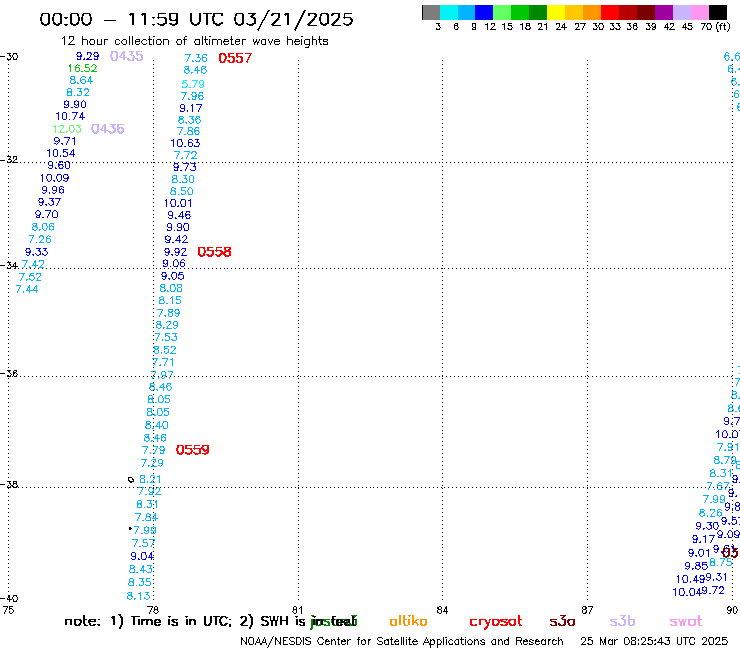Viewport: 740px width, 650px height.
Task: Click the timestamp '25 Mar 08:25:43 UTC 2025'
Action: [654, 642]
